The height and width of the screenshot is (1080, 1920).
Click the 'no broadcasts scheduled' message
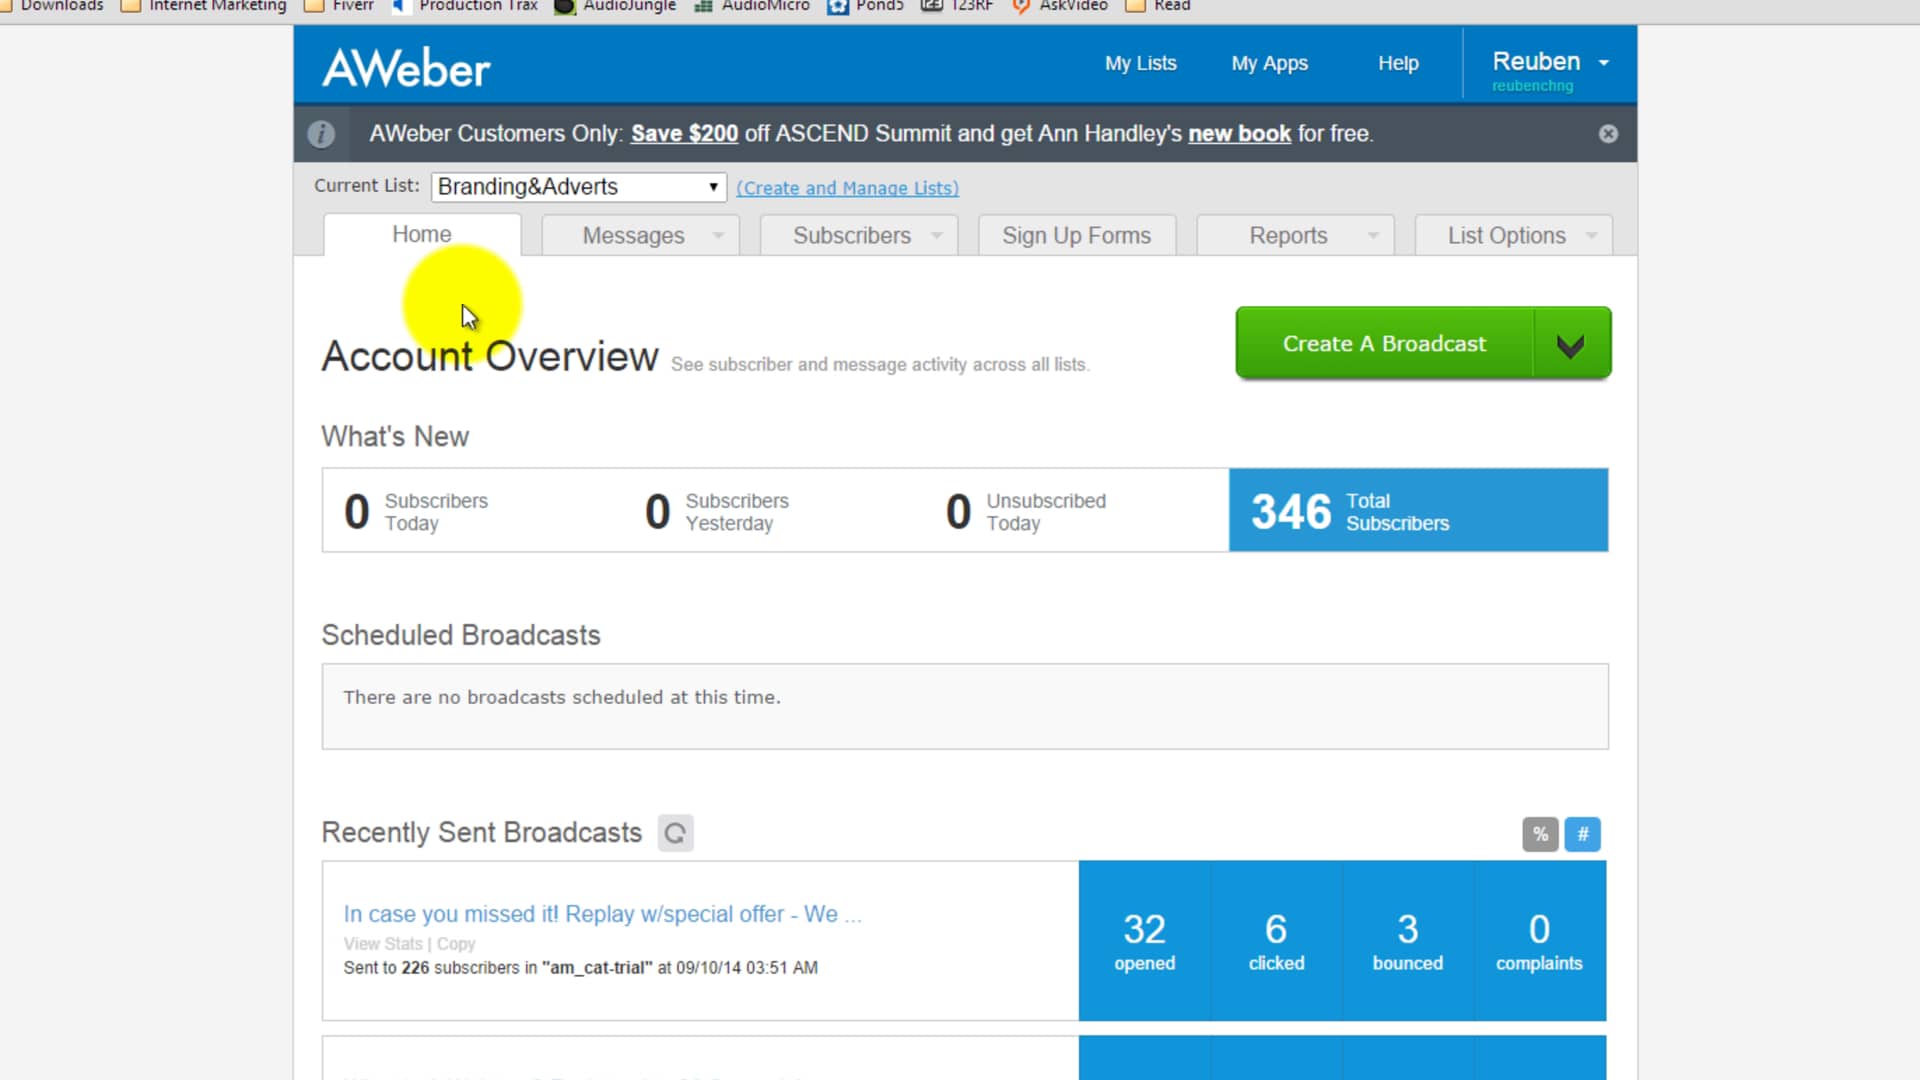click(562, 697)
